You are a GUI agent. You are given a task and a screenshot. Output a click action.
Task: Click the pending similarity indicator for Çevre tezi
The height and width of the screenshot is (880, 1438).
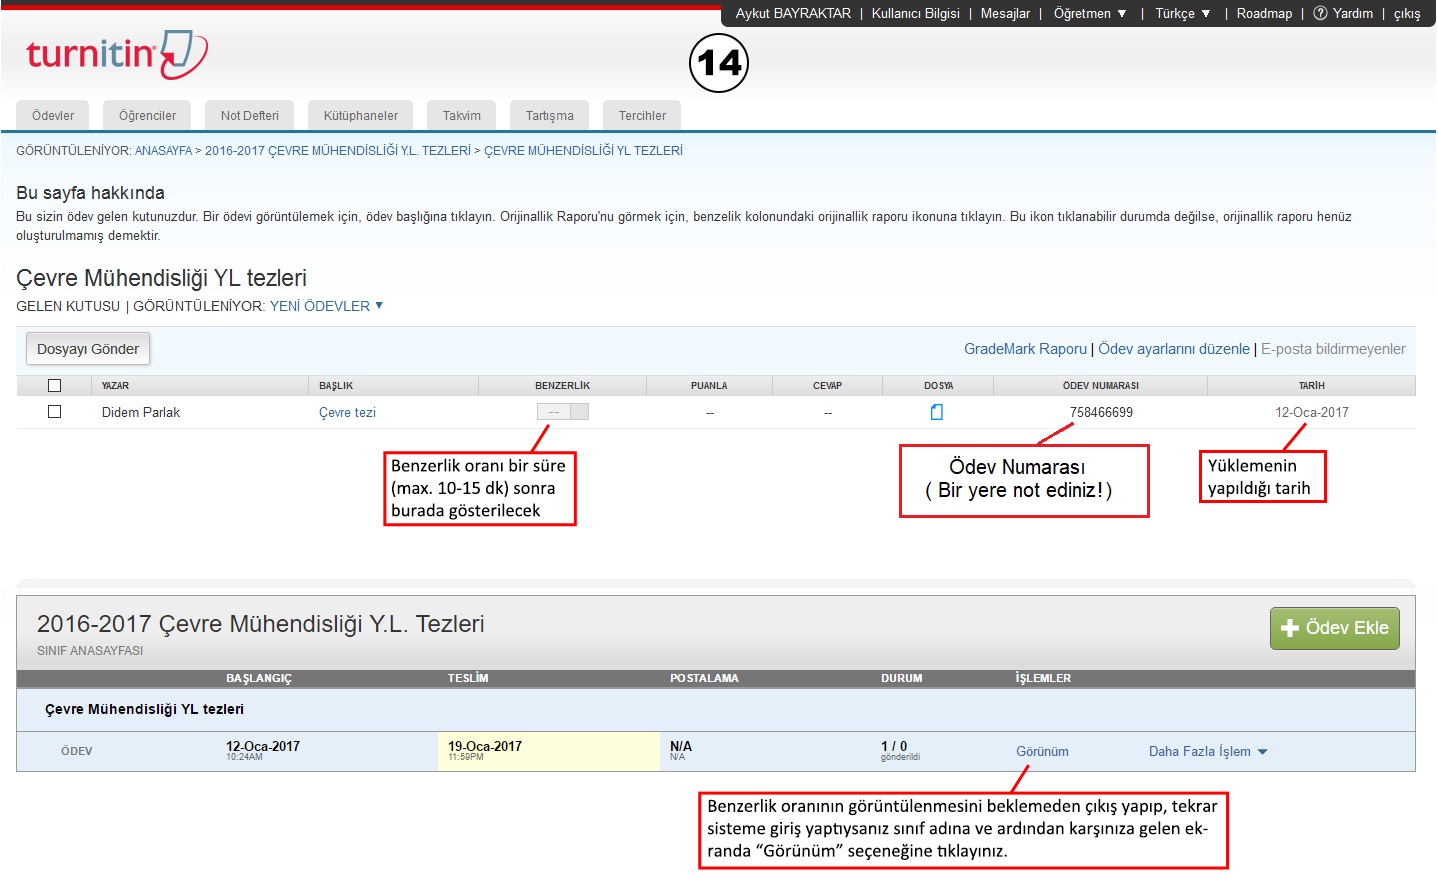[x=563, y=412]
